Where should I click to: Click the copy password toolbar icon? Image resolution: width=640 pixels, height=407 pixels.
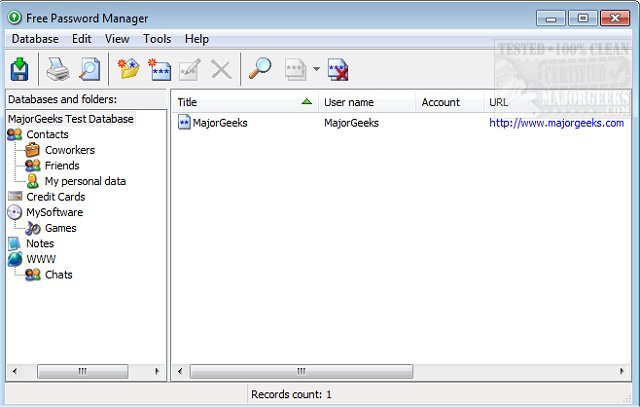(296, 69)
